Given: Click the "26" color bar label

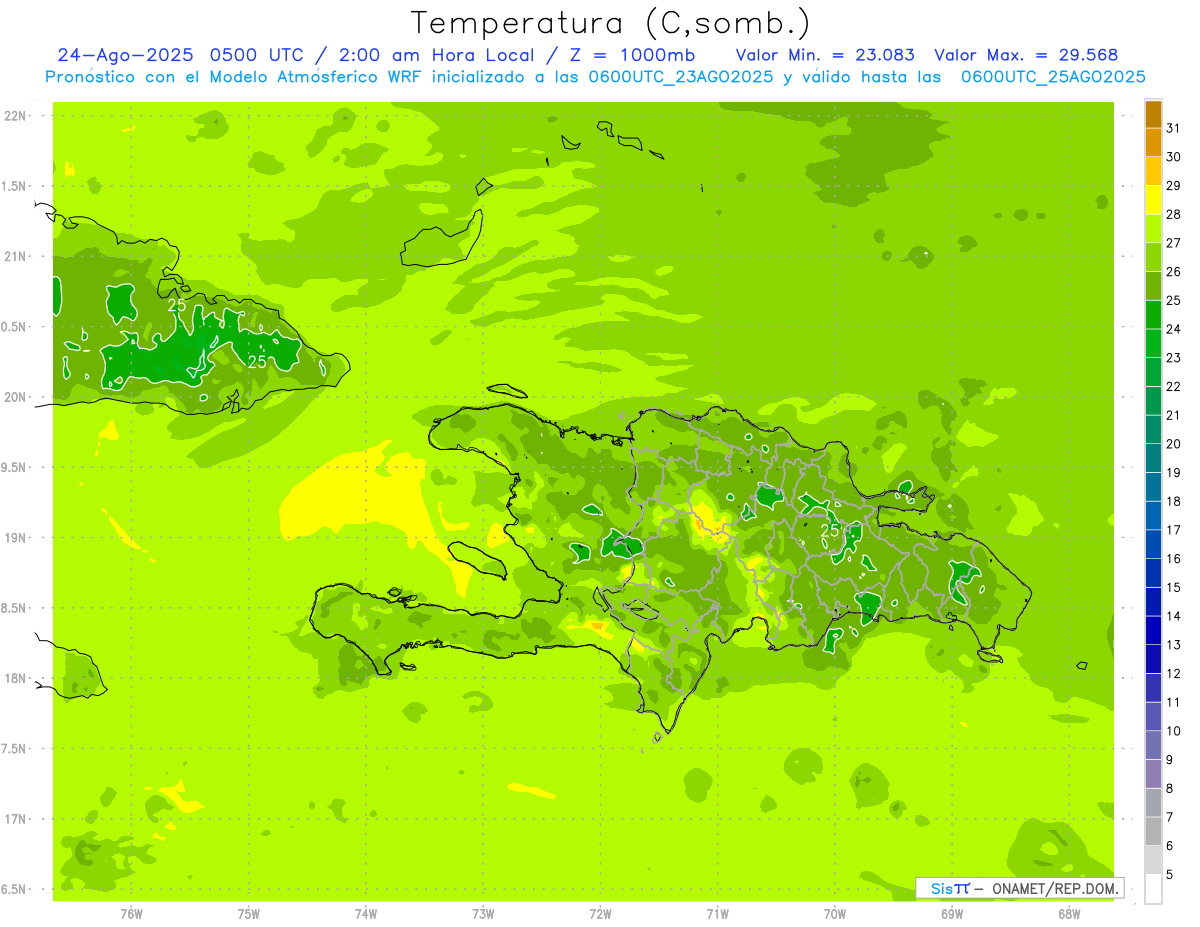Looking at the screenshot, I should [1173, 272].
